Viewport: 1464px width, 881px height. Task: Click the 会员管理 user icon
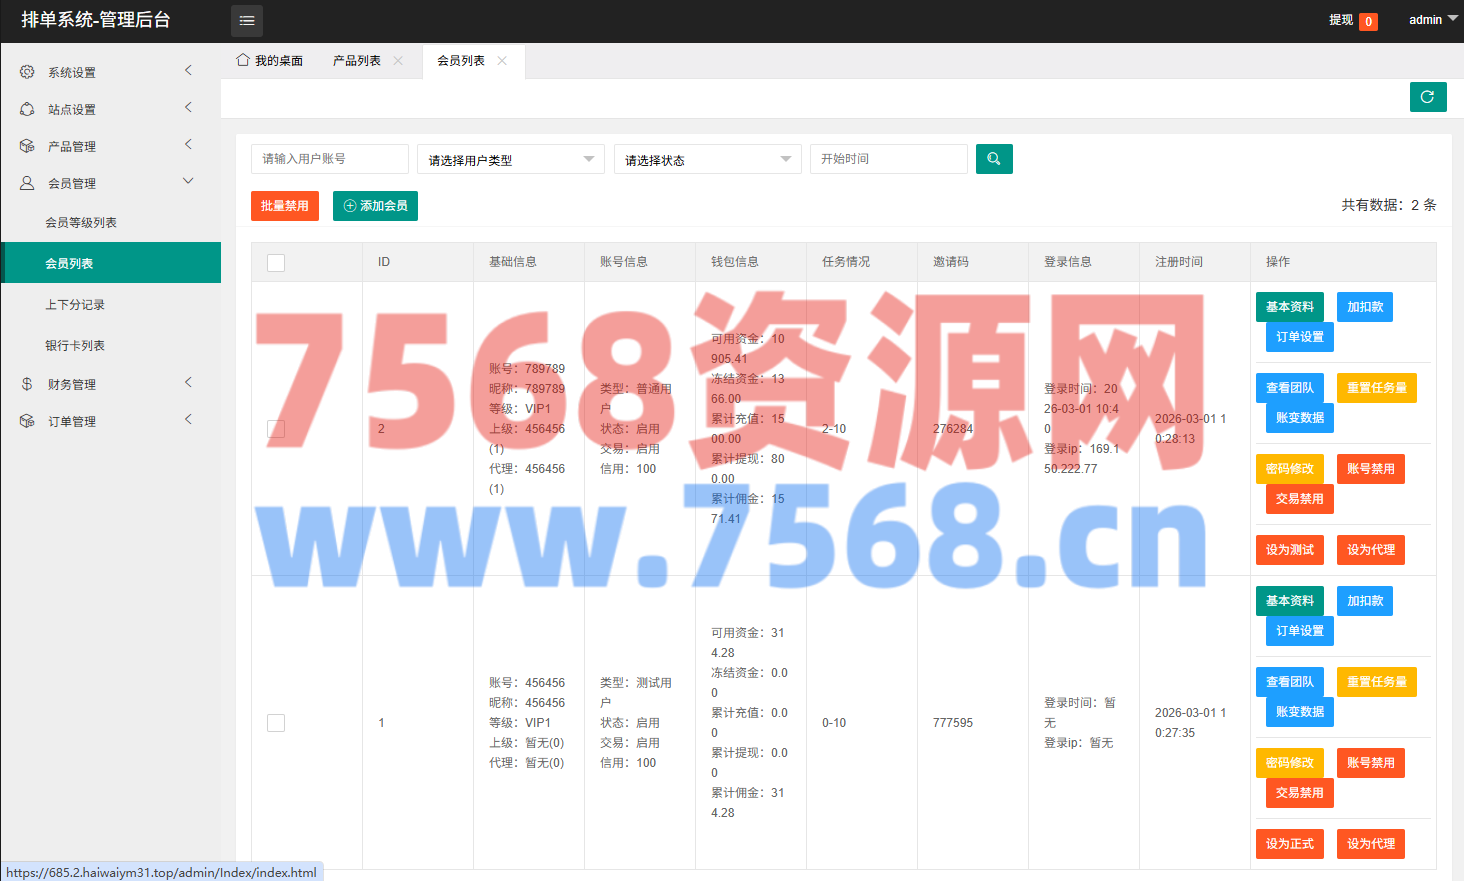point(27,183)
